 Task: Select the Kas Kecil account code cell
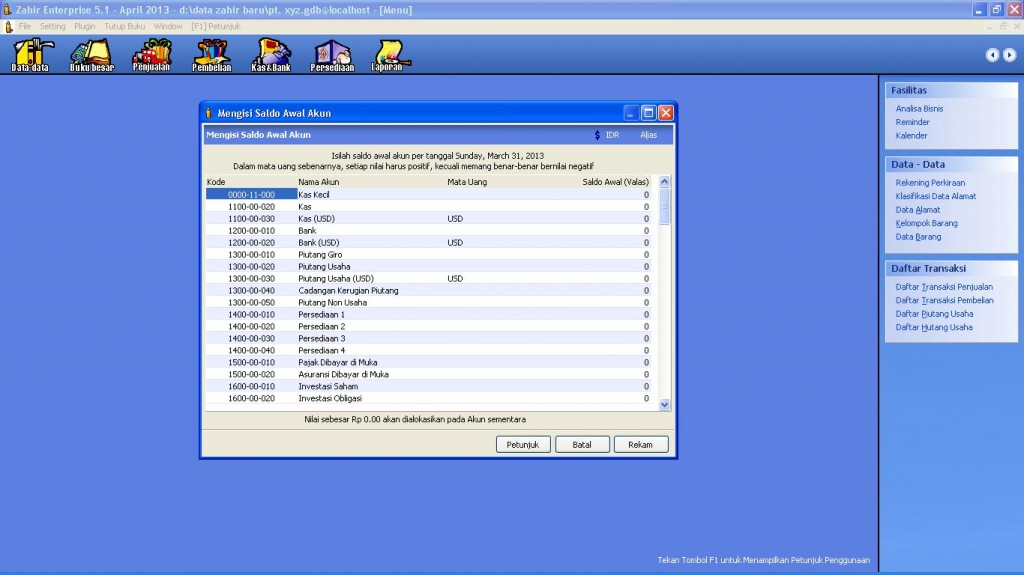[x=250, y=195]
